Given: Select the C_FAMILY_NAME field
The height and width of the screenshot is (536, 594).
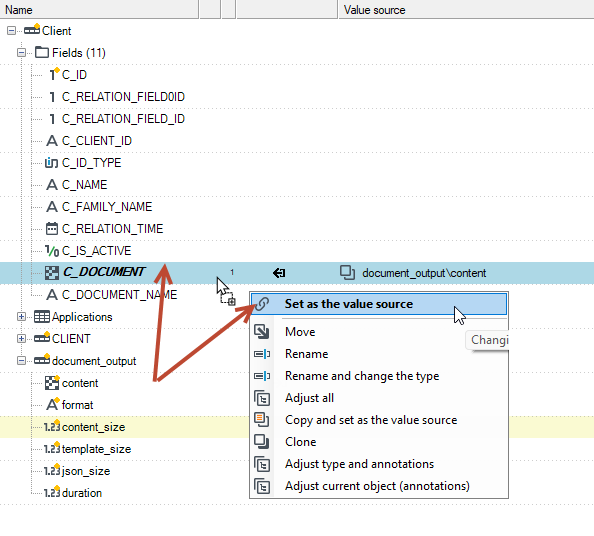Looking at the screenshot, I should pyautogui.click(x=107, y=207).
